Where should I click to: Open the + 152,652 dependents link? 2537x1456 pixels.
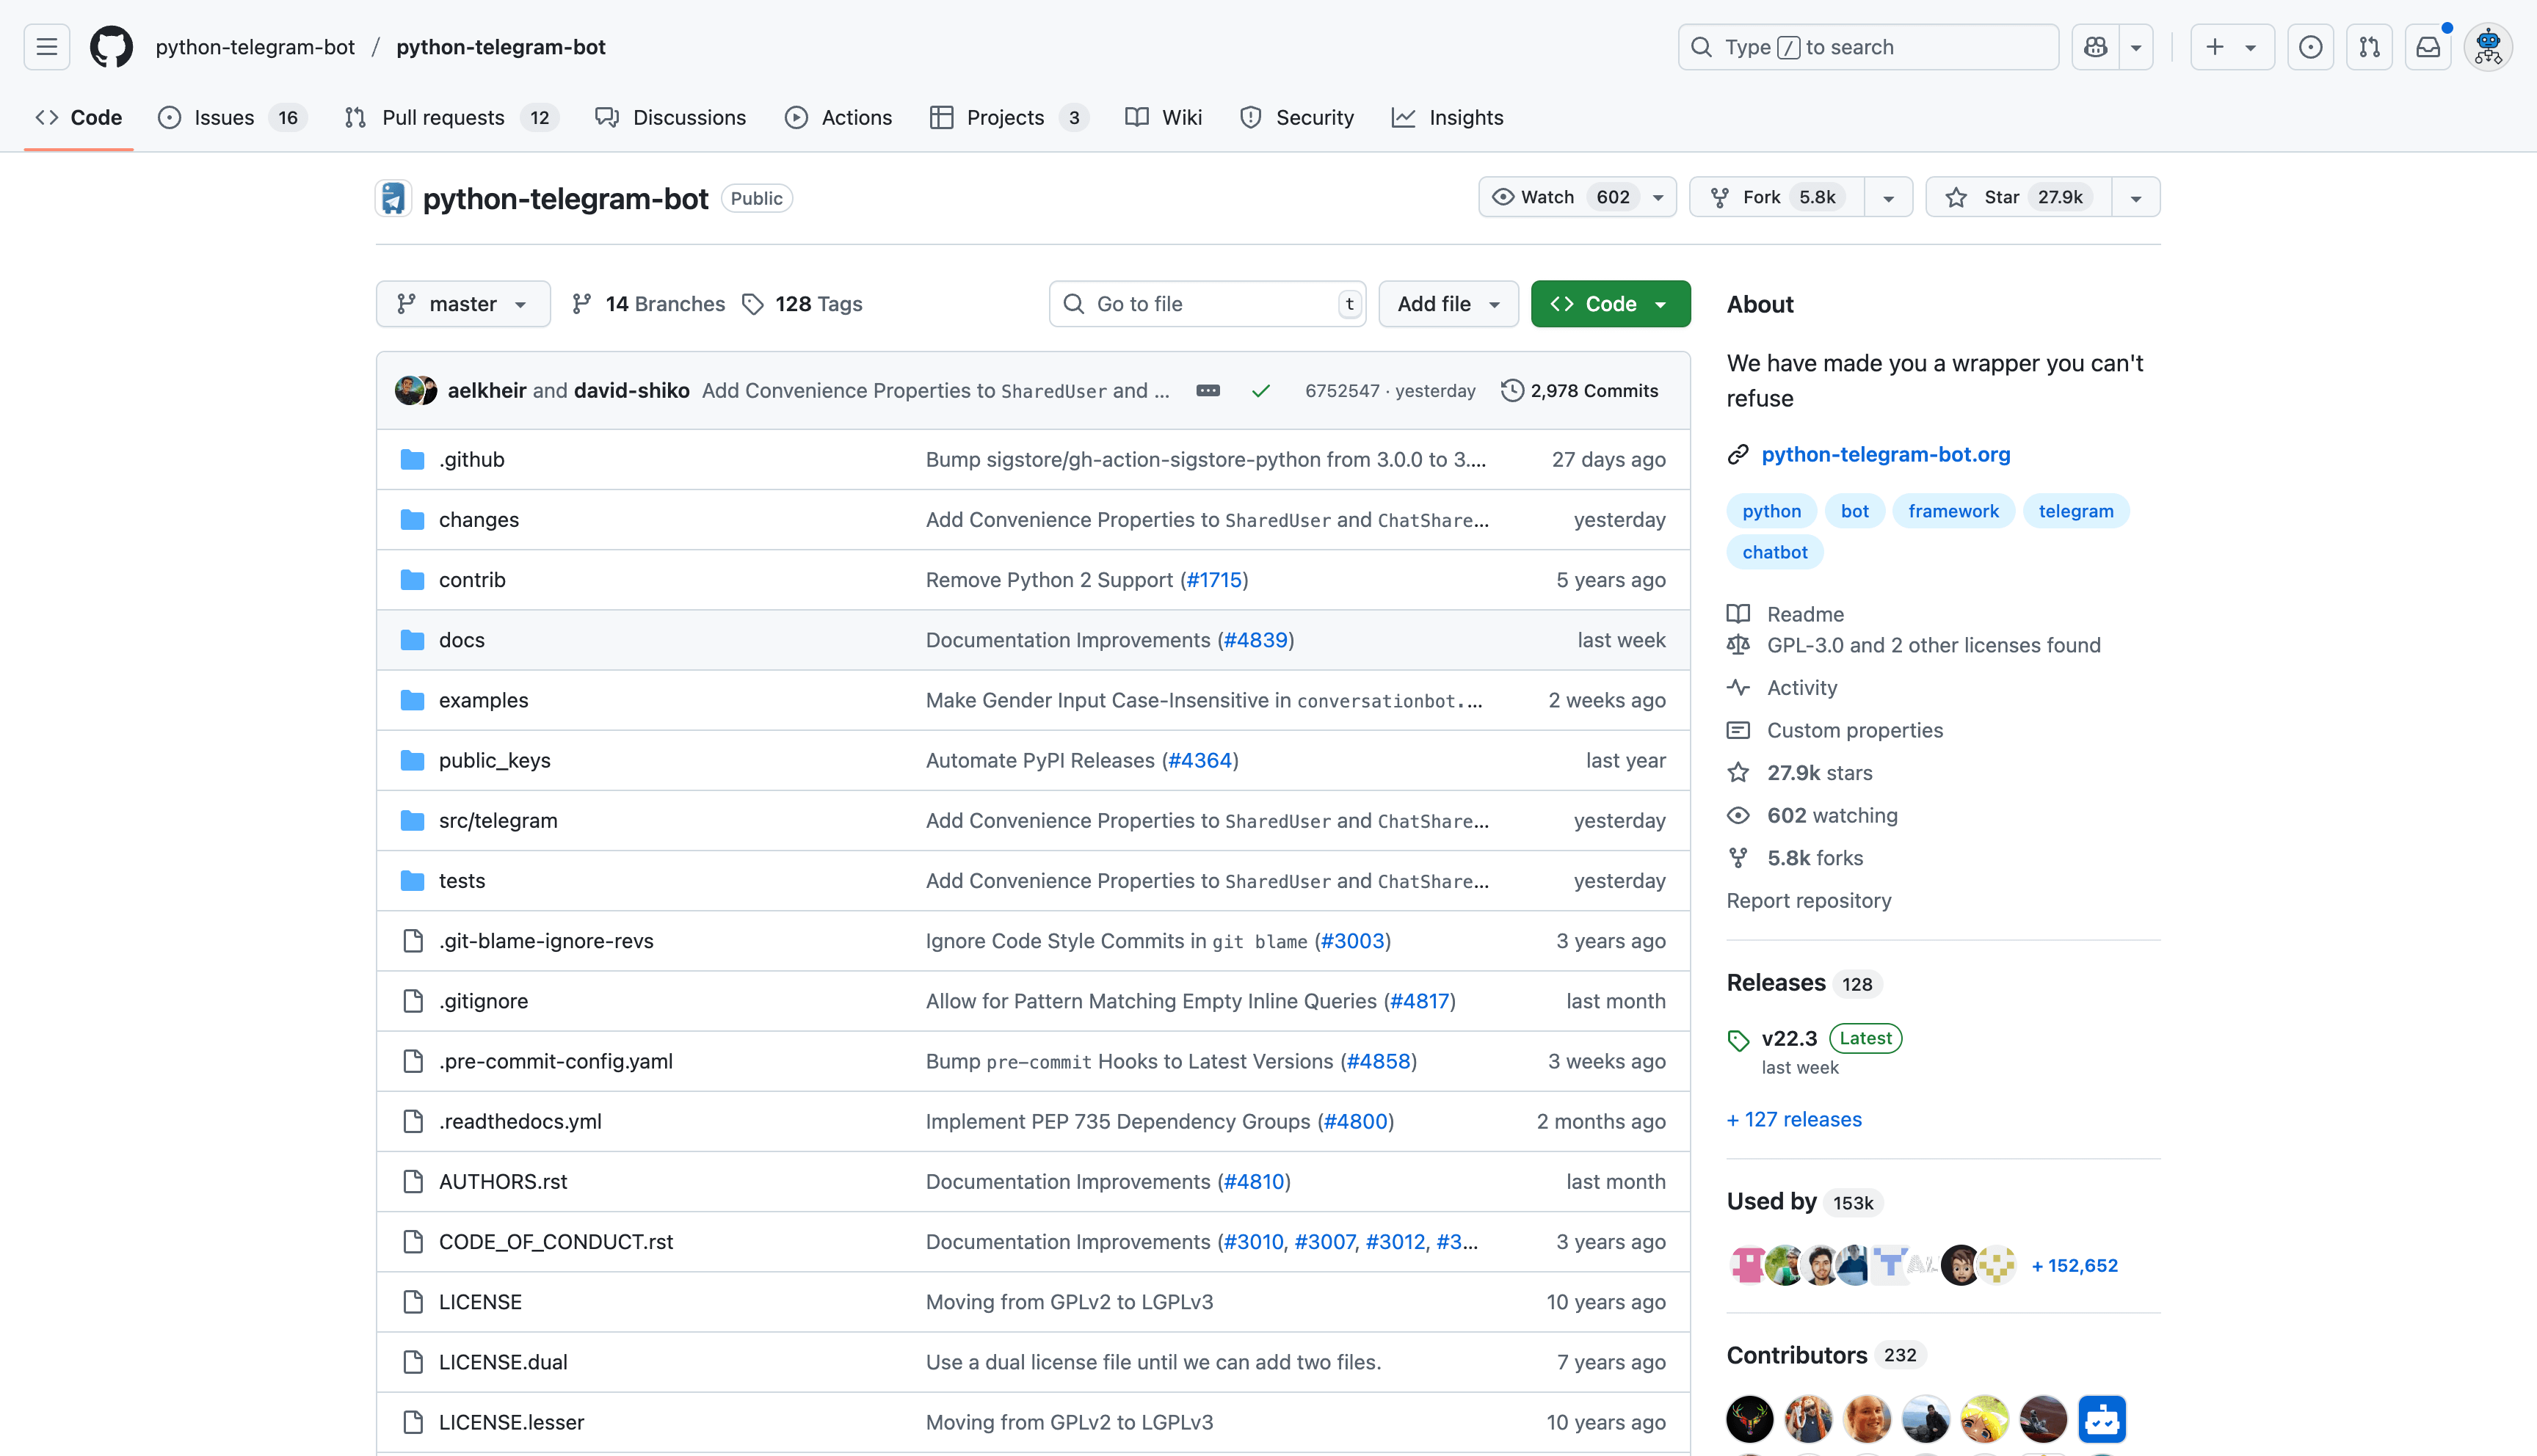(2074, 1265)
